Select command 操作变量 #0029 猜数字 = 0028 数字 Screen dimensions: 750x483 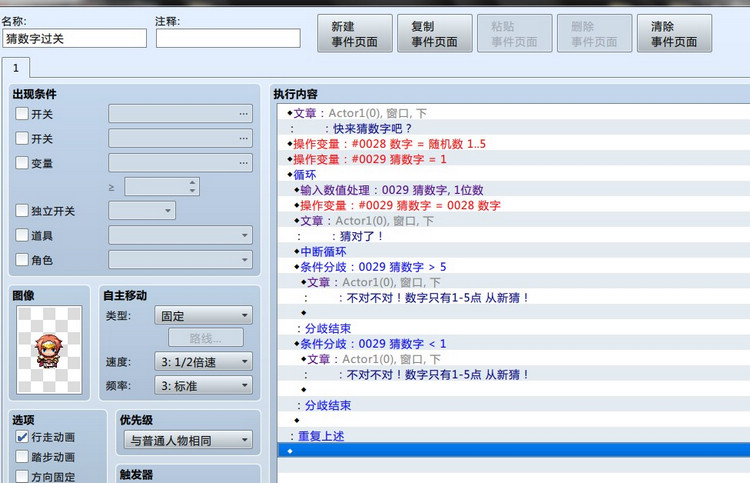[x=514, y=205]
